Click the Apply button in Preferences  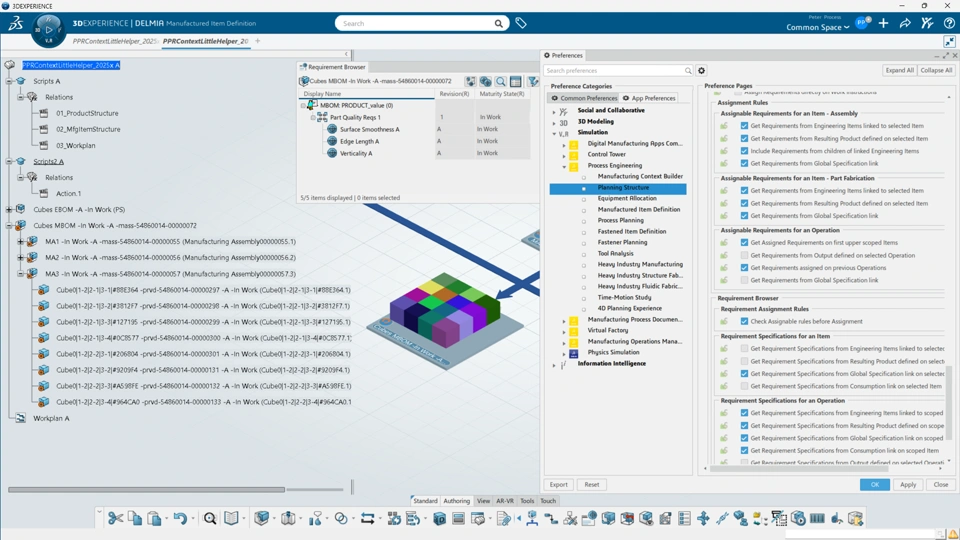(908, 484)
